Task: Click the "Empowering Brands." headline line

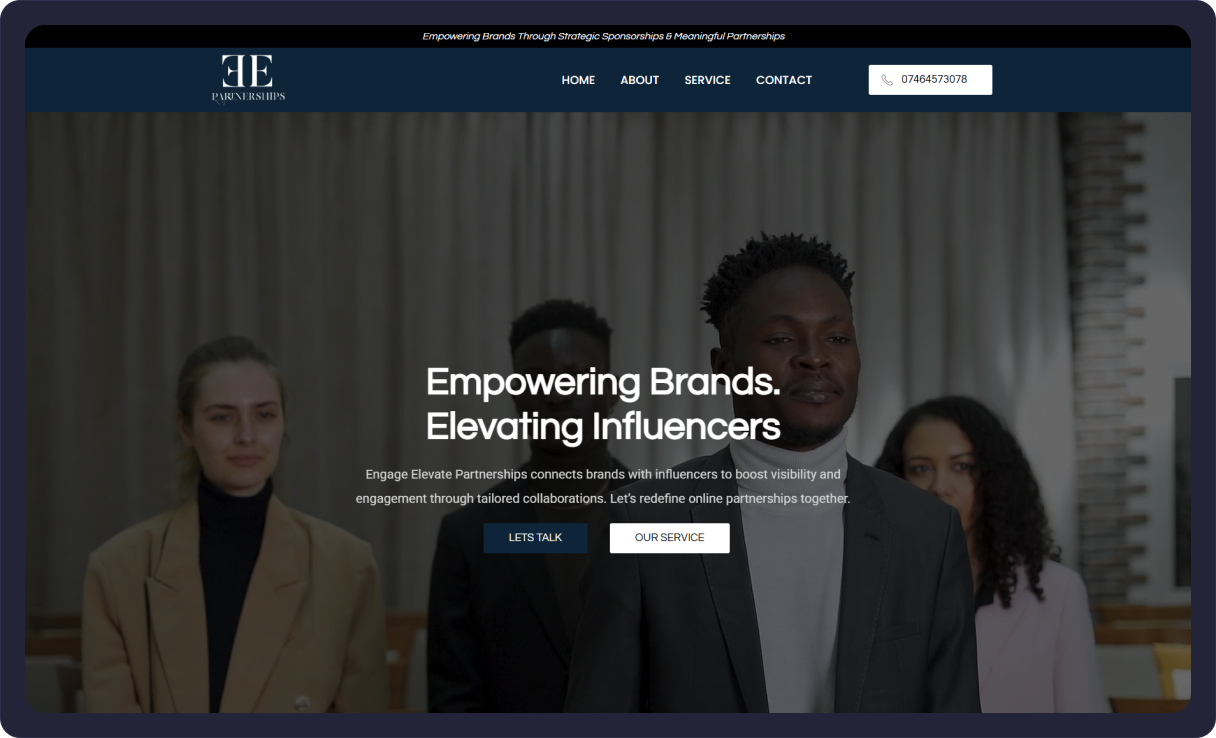Action: (603, 382)
